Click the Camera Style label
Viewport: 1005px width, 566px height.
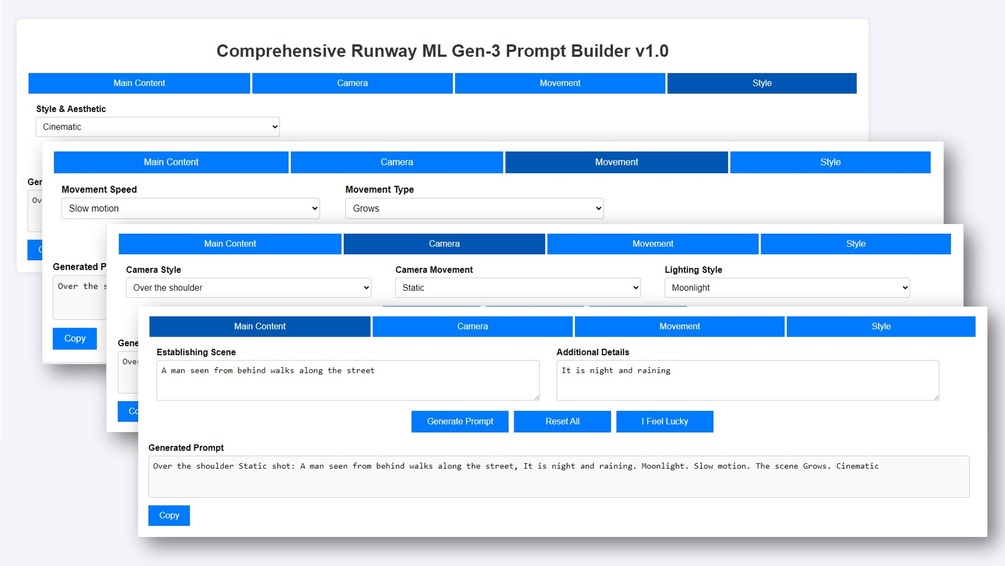pyautogui.click(x=153, y=270)
